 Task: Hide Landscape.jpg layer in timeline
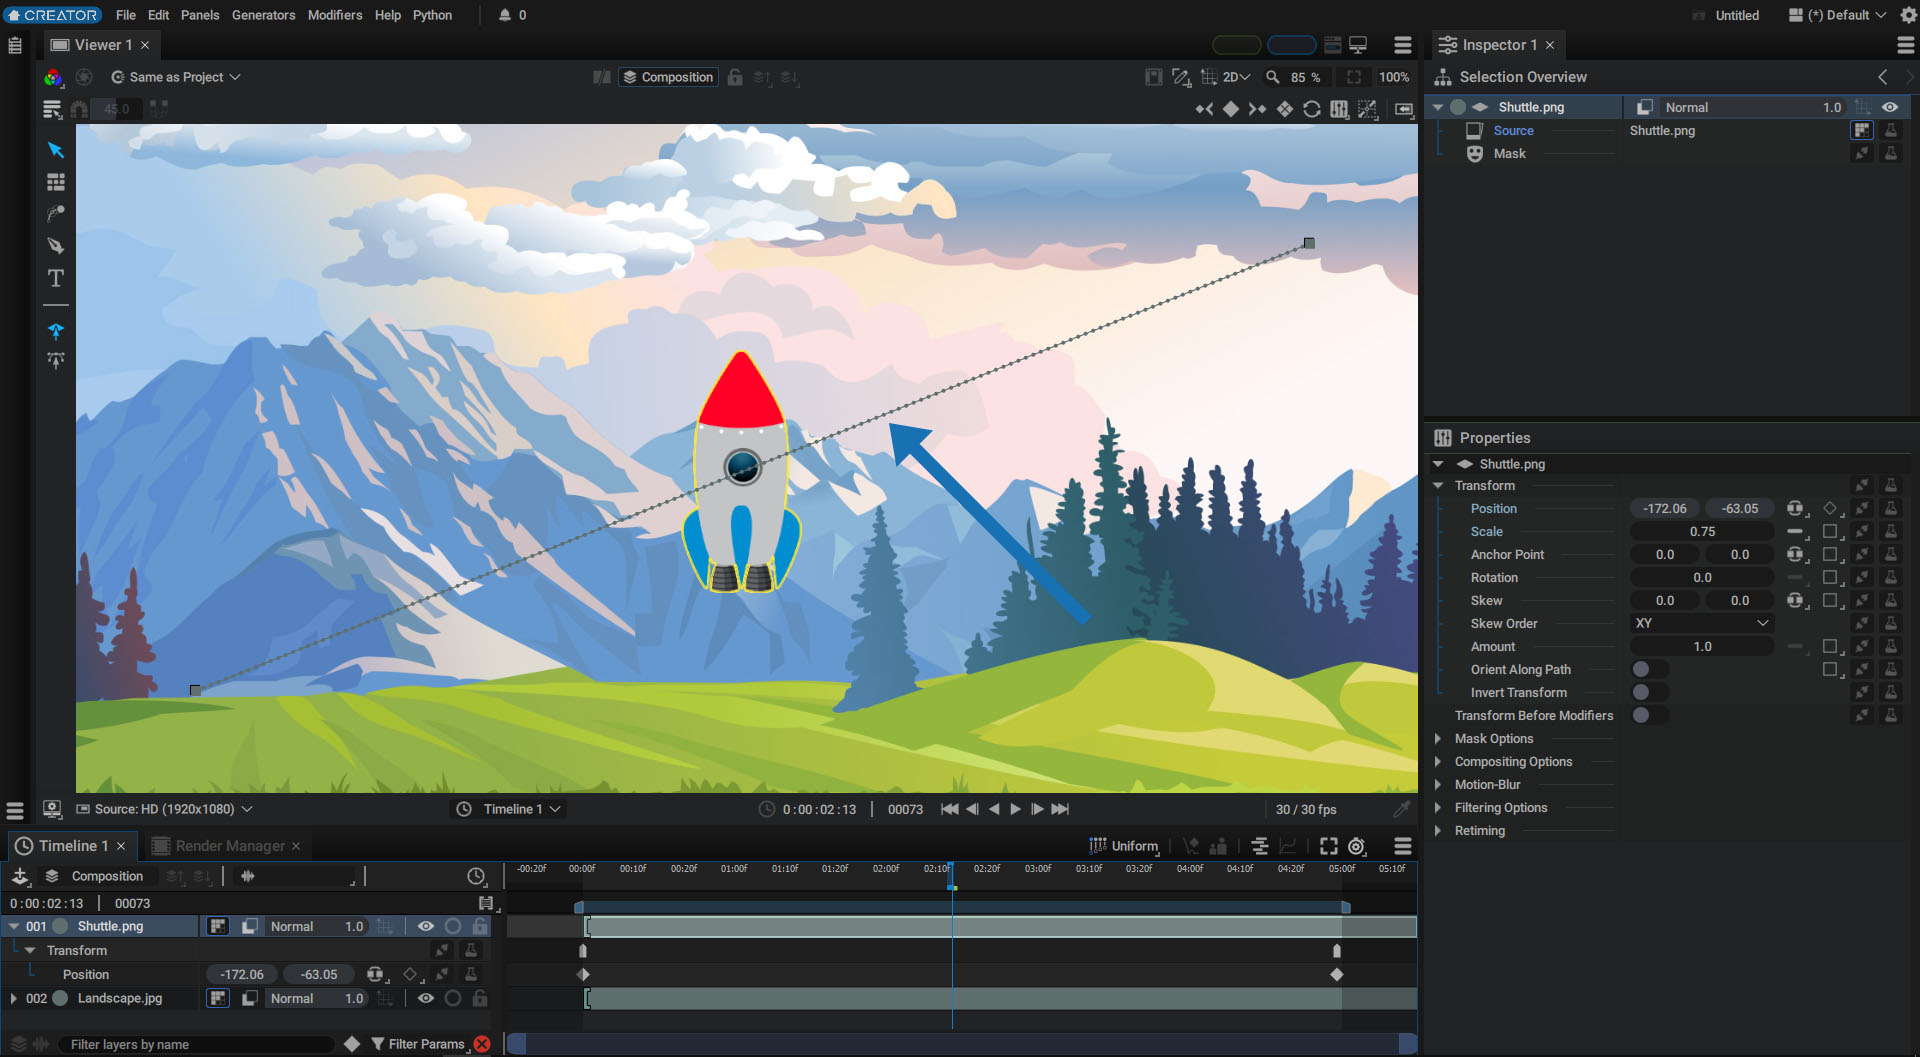pyautogui.click(x=426, y=998)
